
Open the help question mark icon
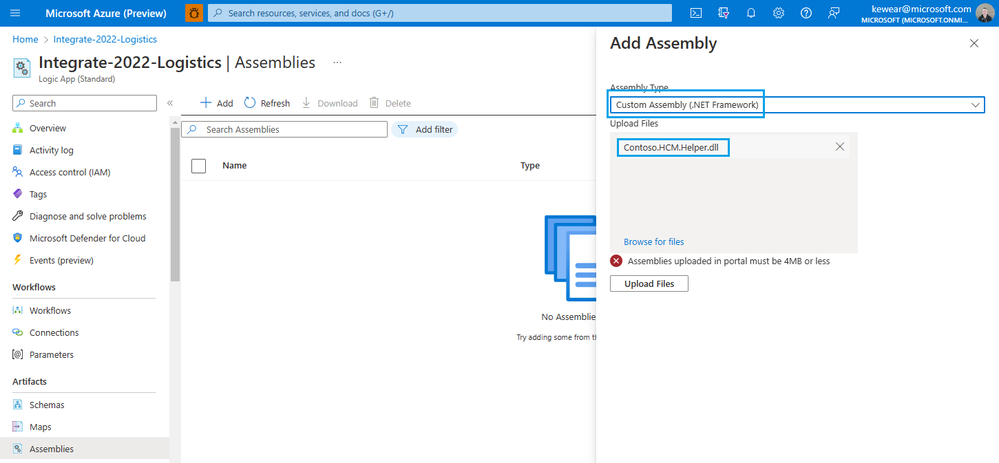[x=806, y=13]
